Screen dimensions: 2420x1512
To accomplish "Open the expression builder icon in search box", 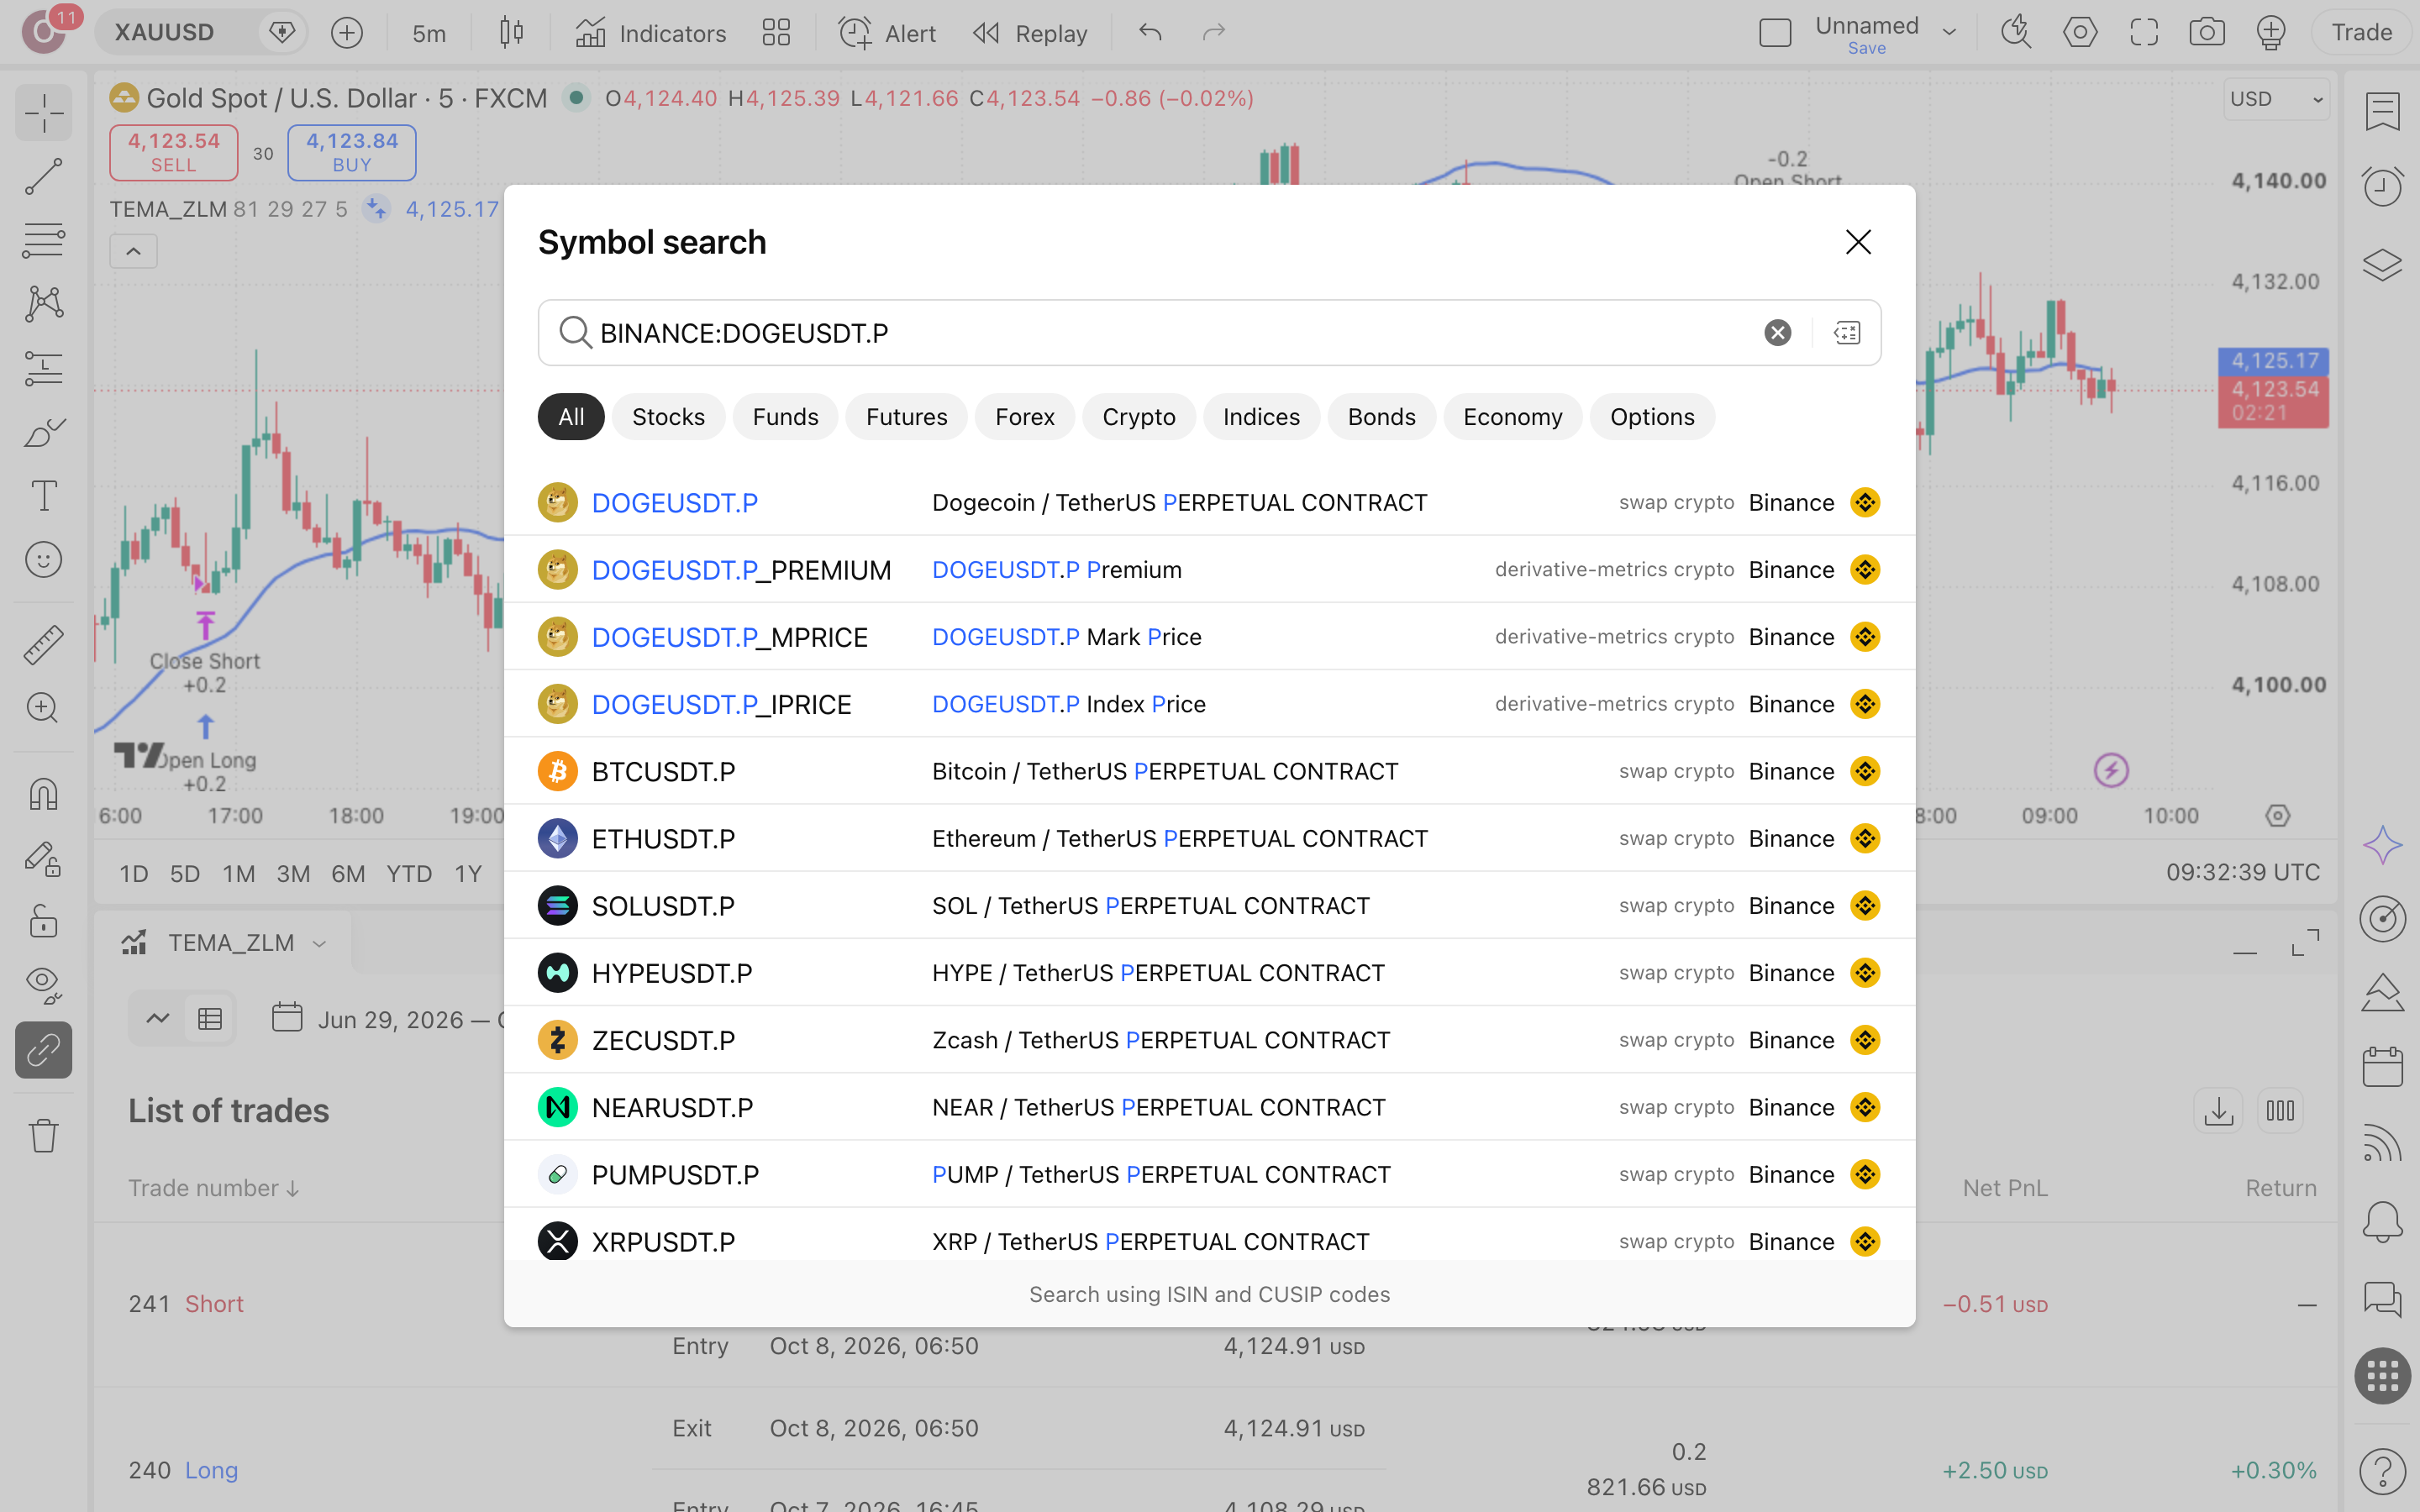I will click(x=1847, y=333).
